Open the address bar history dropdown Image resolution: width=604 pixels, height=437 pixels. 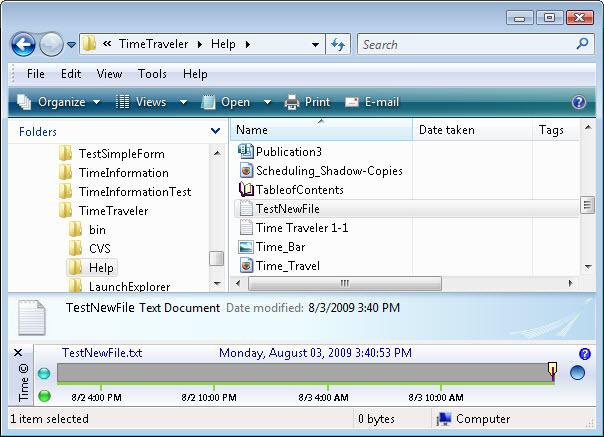315,45
